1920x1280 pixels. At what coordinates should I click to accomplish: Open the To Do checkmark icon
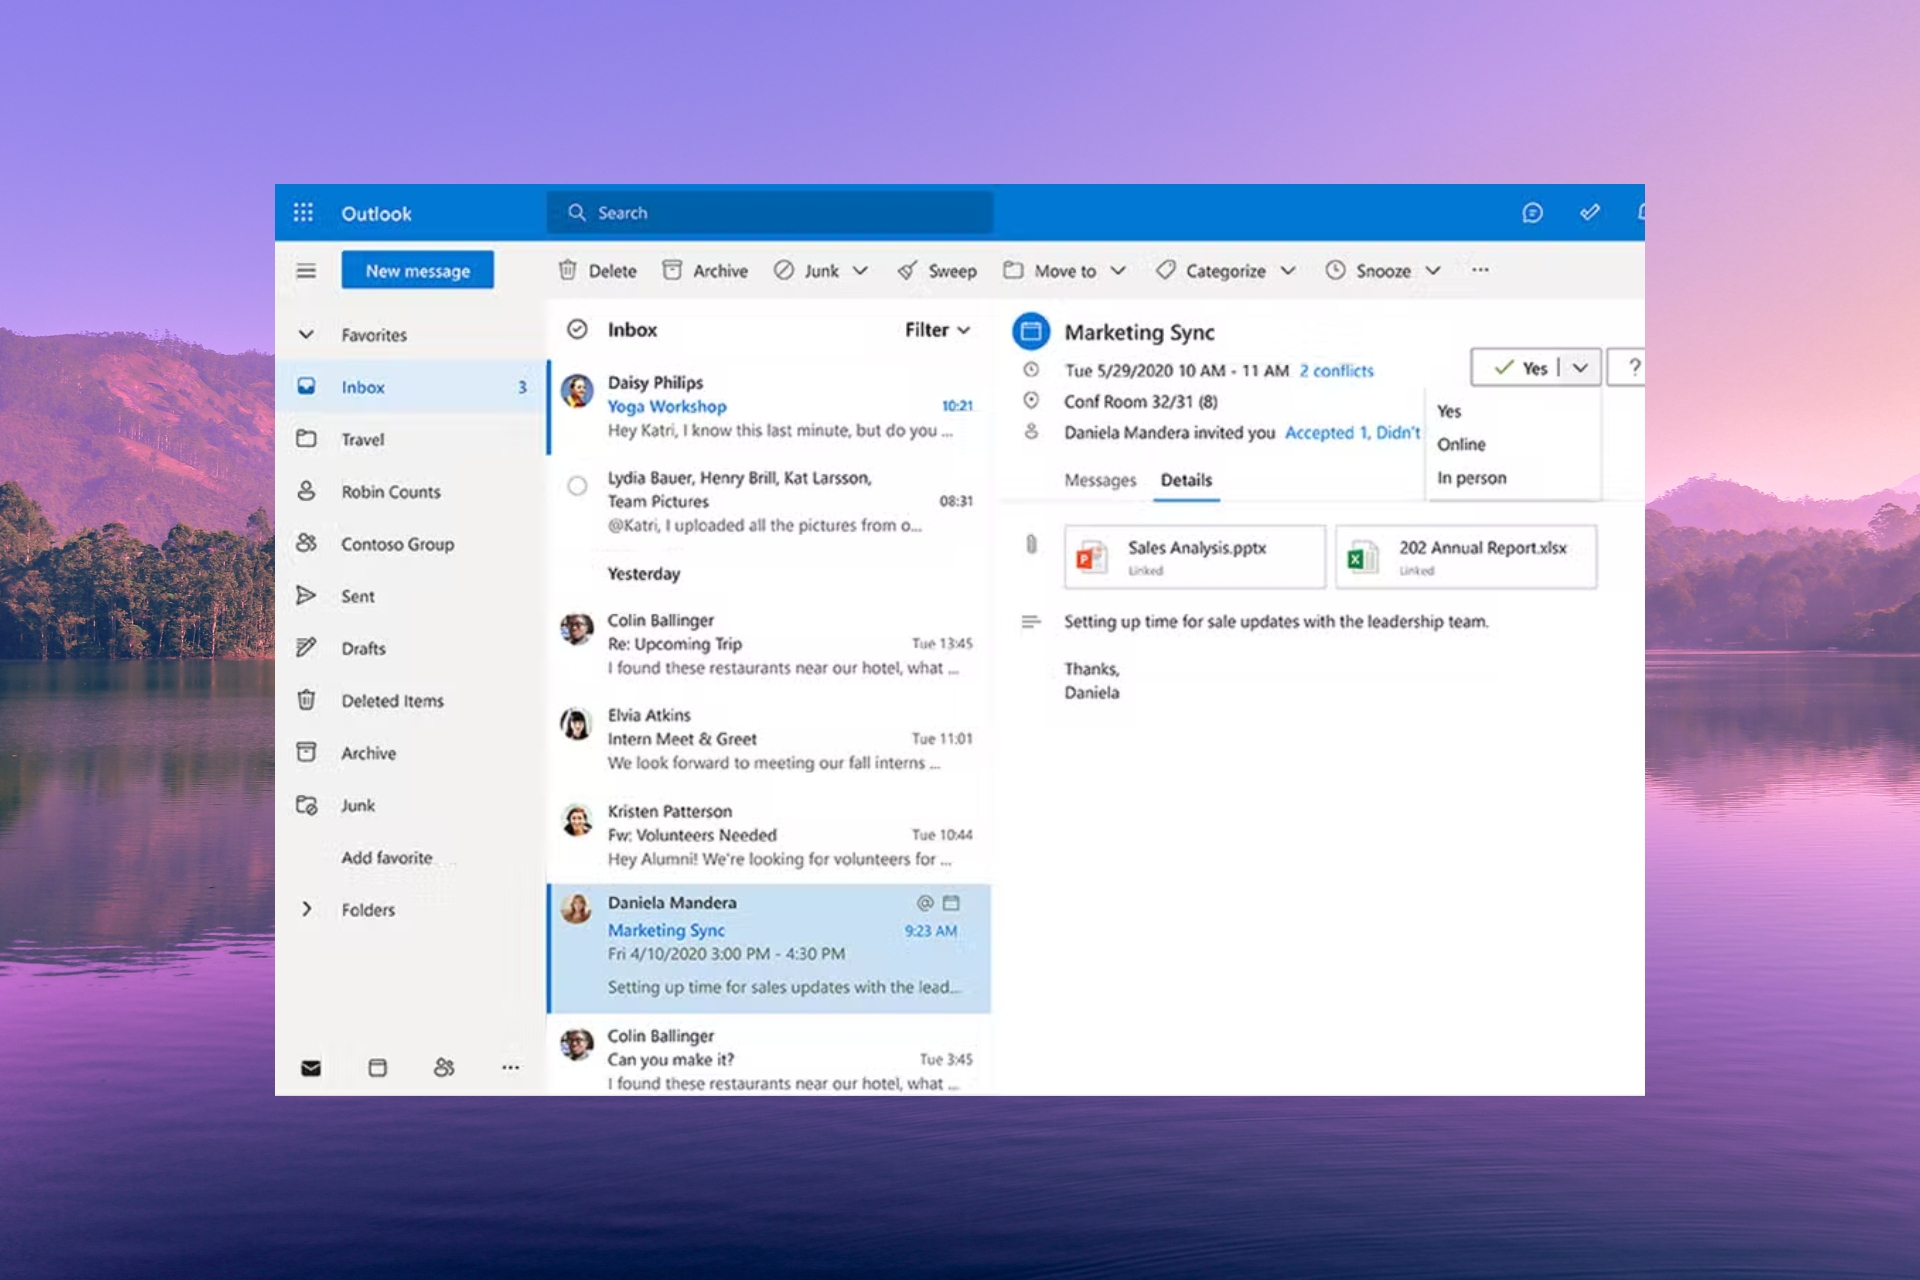click(1590, 212)
